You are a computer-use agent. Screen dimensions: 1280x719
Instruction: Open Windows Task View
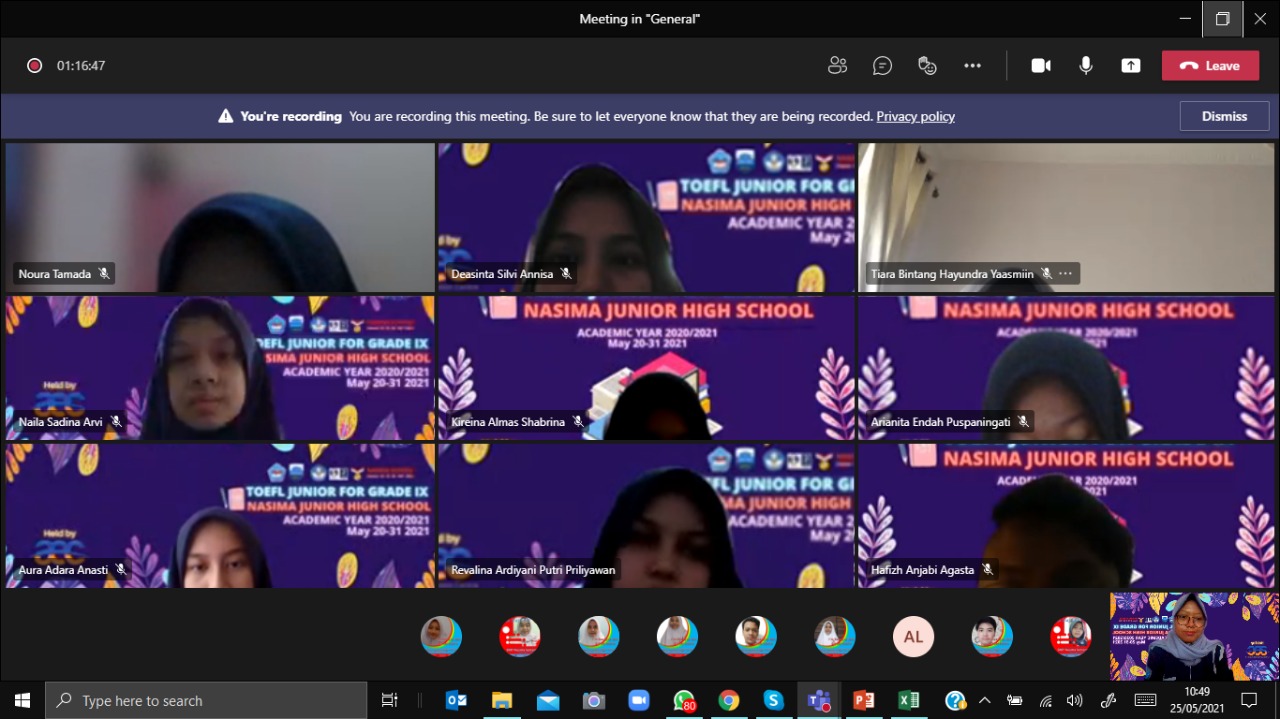click(390, 701)
